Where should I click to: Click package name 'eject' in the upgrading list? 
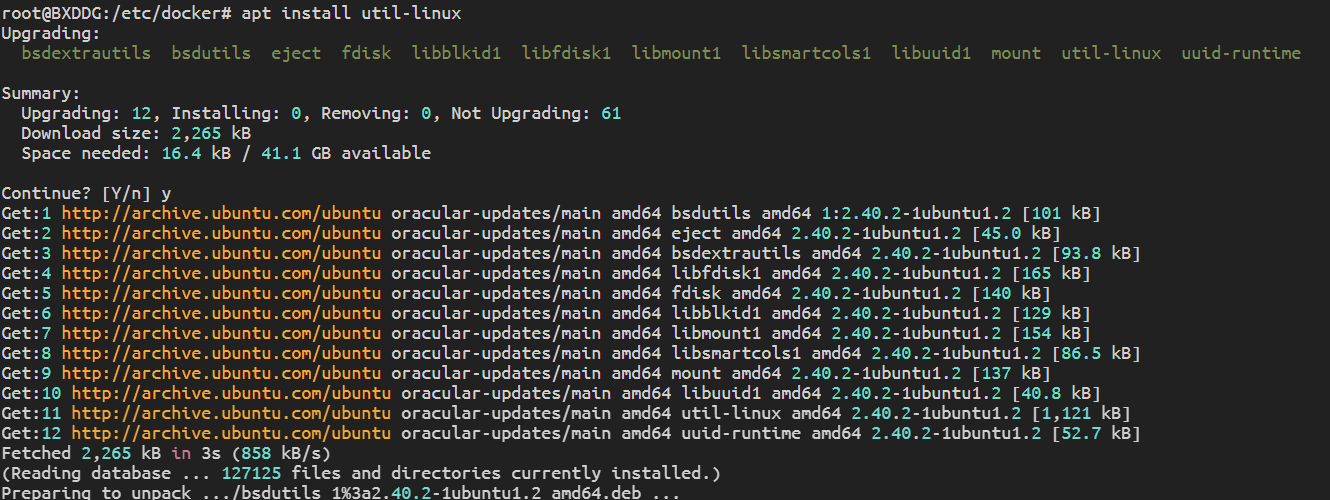(x=296, y=53)
